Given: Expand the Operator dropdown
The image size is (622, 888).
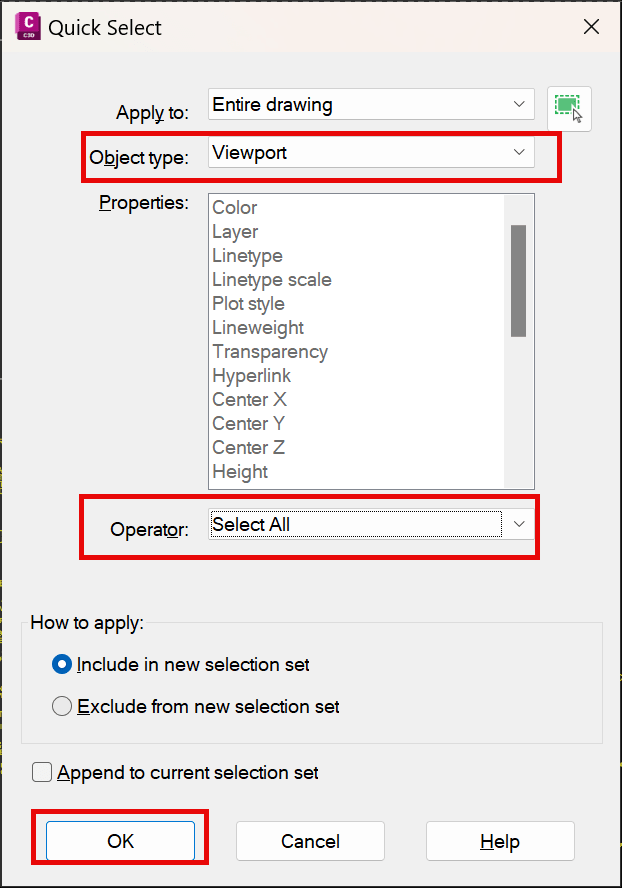Looking at the screenshot, I should point(371,524).
